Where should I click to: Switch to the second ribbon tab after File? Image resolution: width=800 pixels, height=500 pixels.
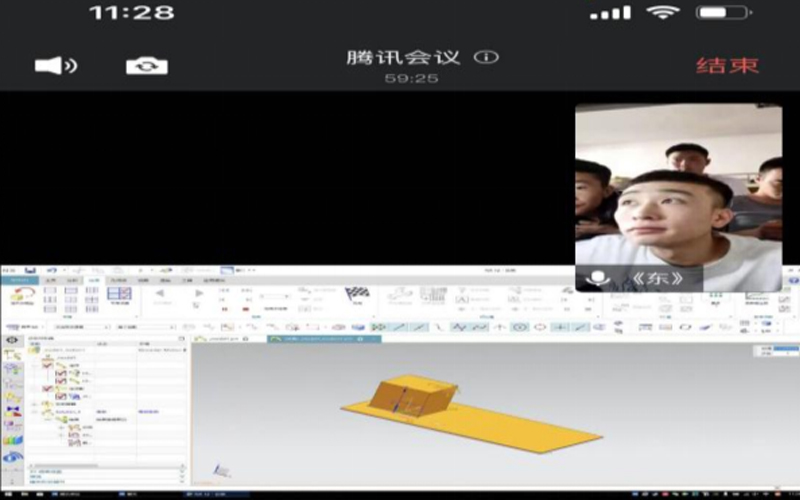point(72,280)
